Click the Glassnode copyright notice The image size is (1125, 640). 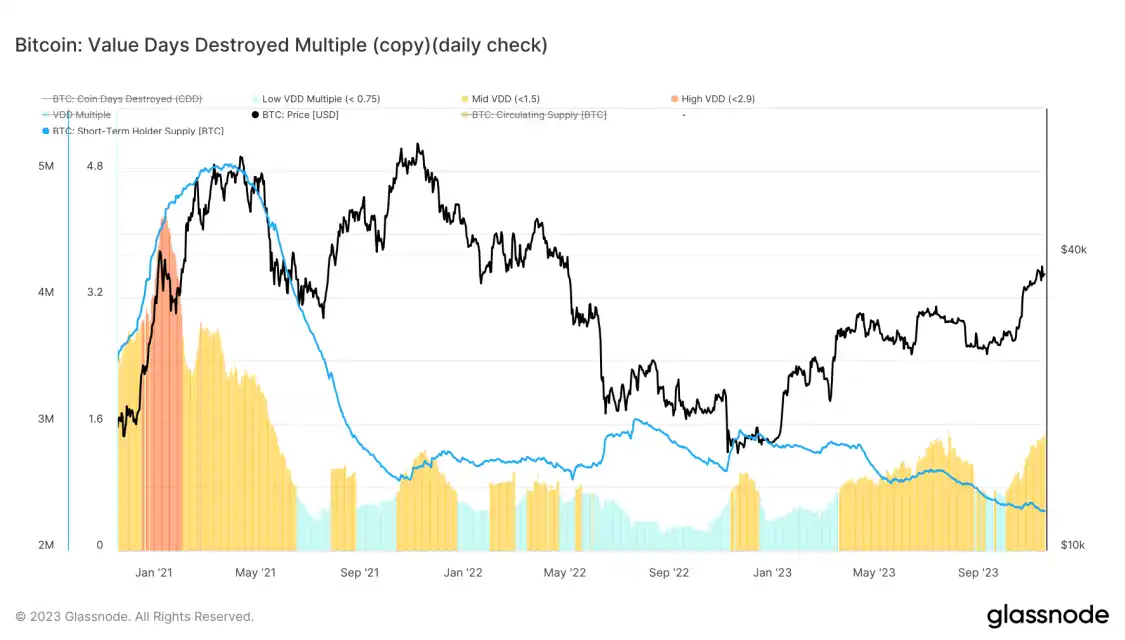134,616
